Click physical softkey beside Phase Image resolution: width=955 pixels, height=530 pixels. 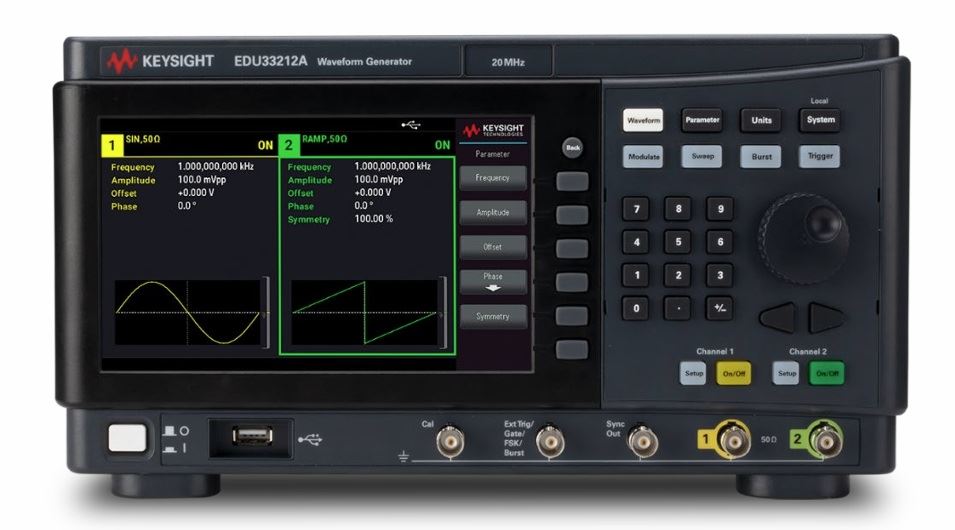point(572,282)
